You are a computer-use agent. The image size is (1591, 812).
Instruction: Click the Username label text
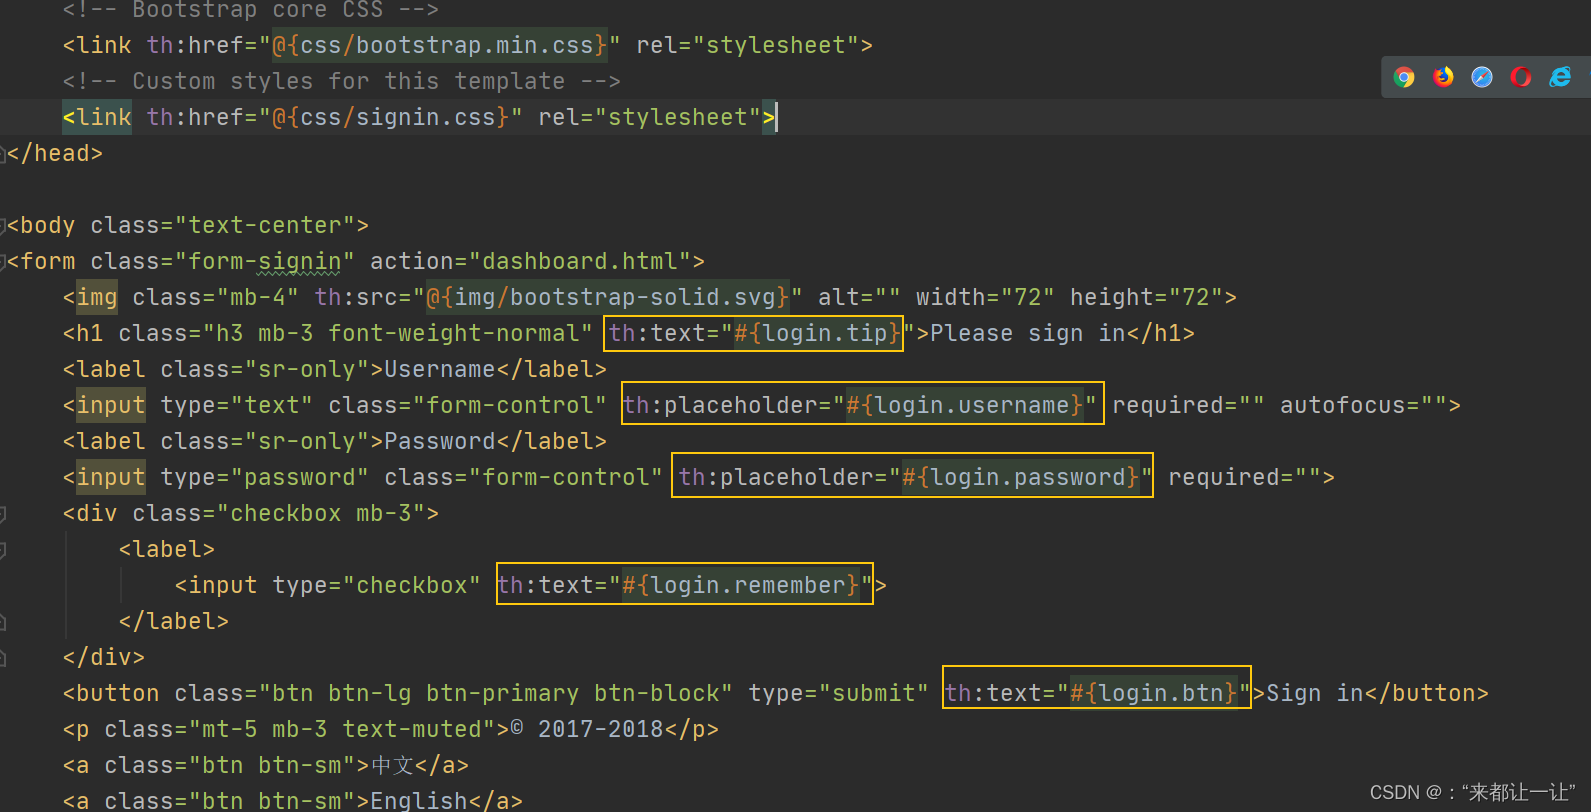click(440, 370)
